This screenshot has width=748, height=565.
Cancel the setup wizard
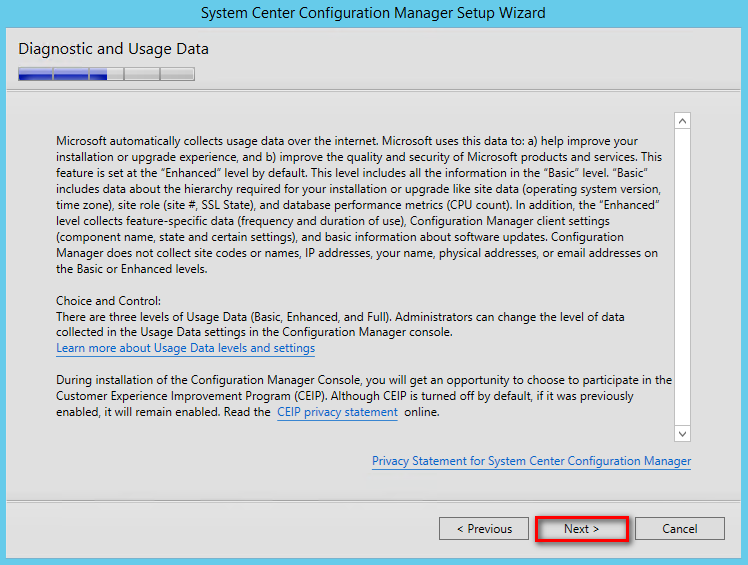[680, 529]
